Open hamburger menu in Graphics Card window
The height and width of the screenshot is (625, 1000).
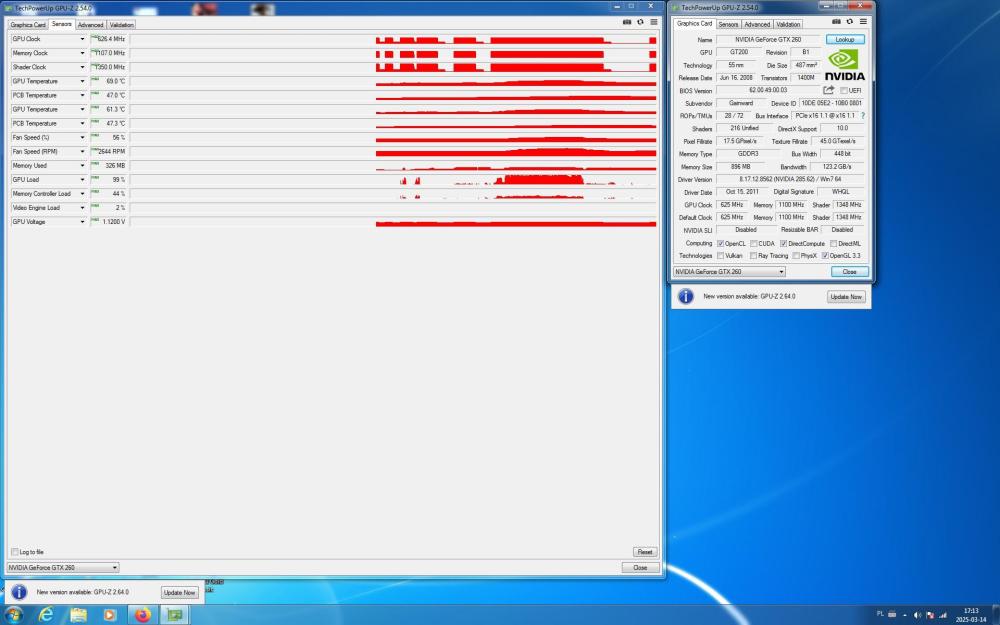click(863, 21)
